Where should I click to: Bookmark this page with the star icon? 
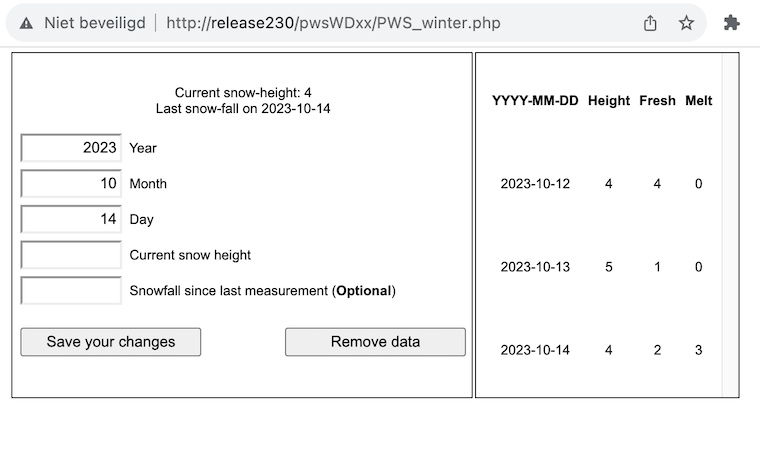coord(686,23)
